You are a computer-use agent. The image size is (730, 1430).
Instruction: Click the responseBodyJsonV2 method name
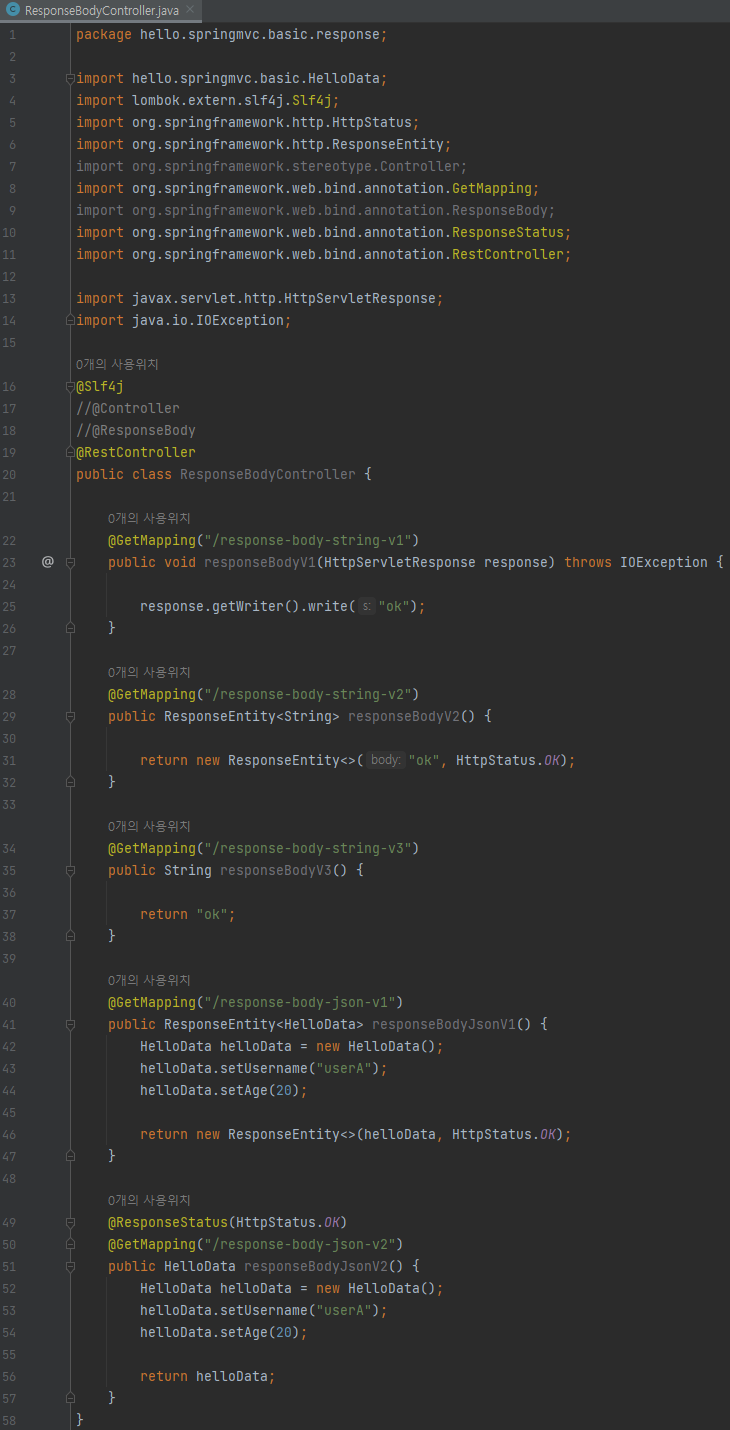coord(316,1266)
